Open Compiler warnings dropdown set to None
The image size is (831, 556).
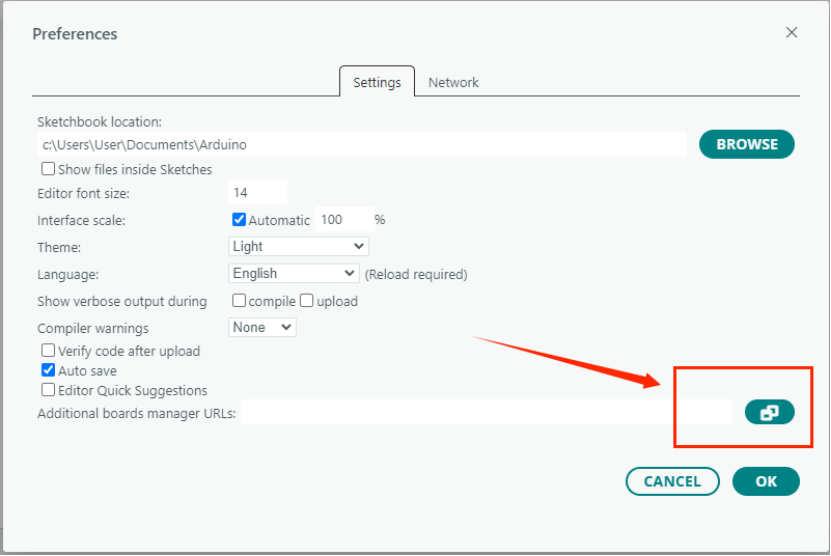tap(262, 327)
